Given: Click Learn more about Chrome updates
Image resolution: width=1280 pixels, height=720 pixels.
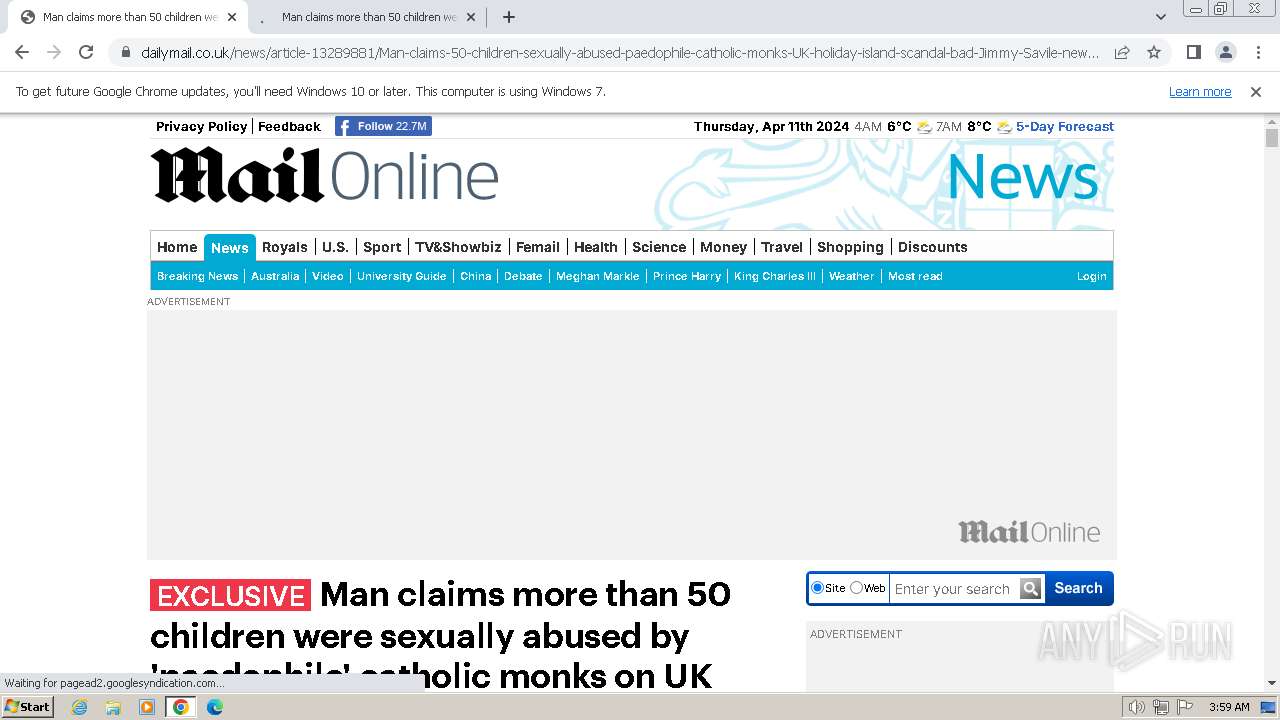Looking at the screenshot, I should point(1200,92).
